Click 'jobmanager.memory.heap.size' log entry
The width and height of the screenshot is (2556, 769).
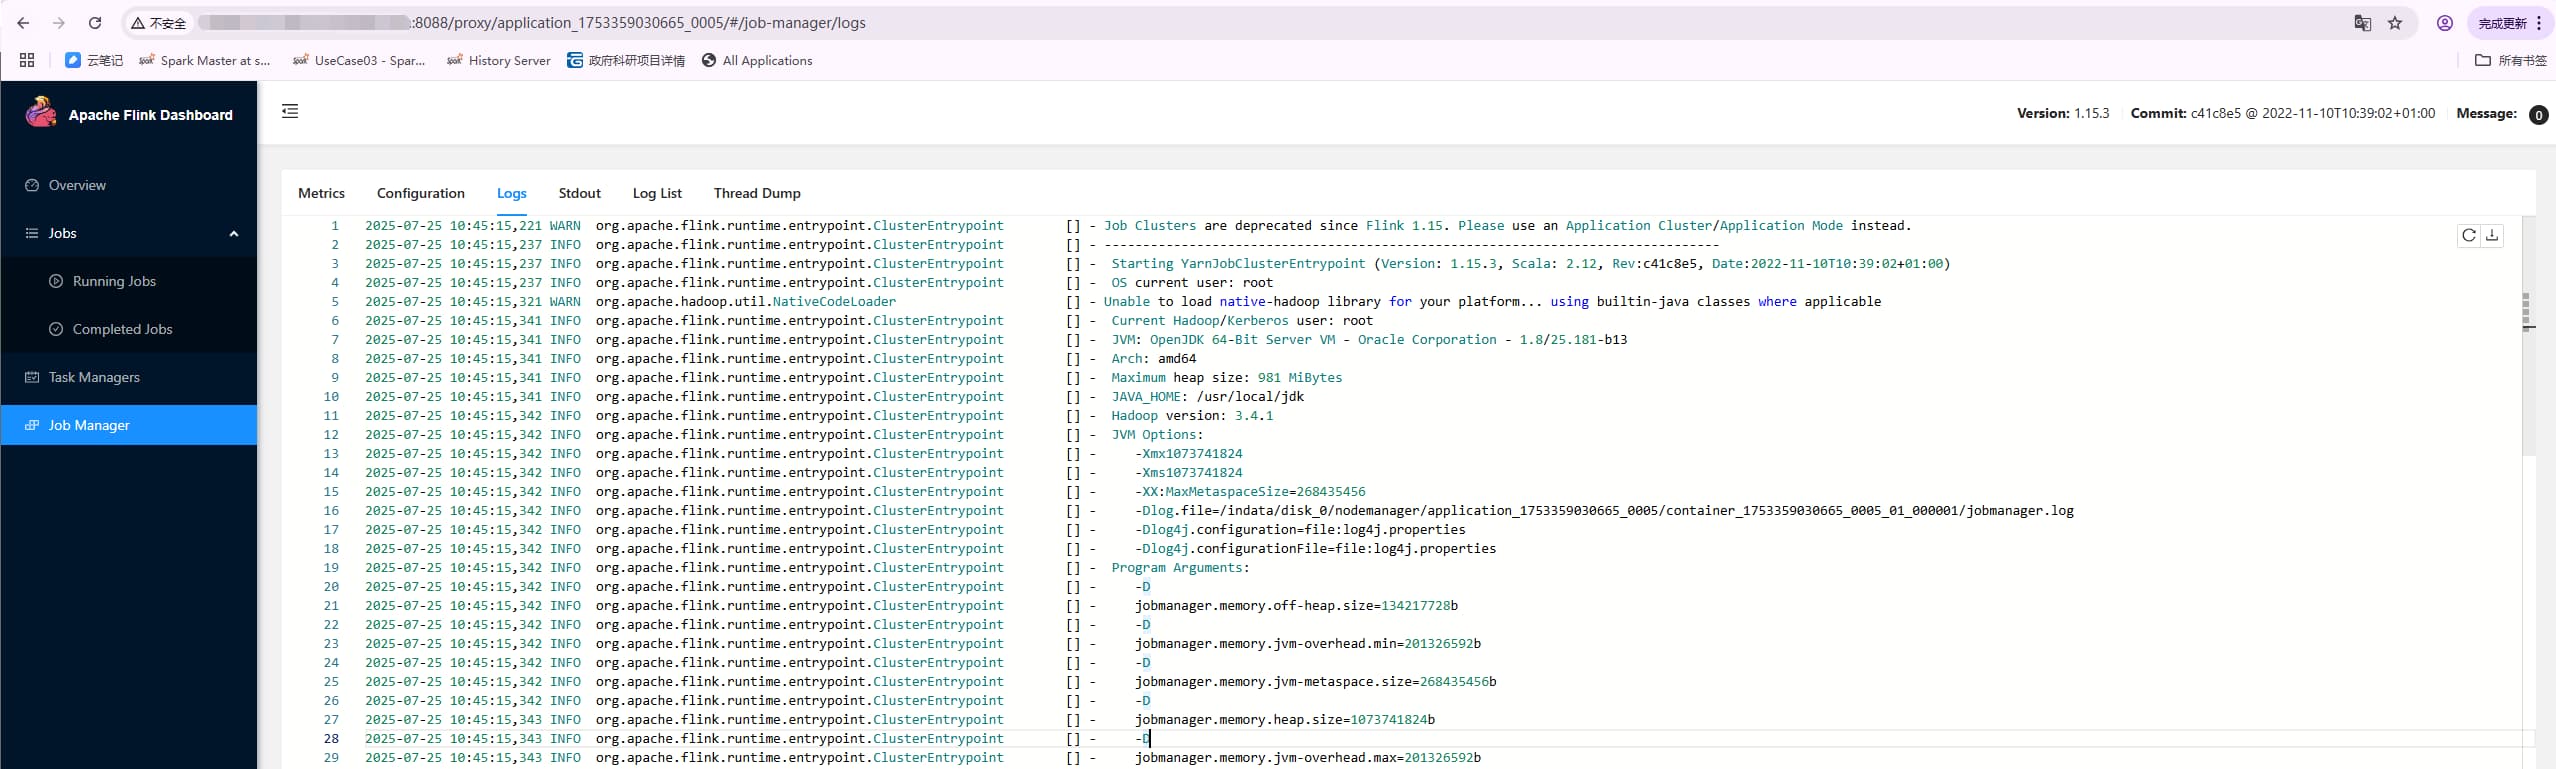click(1285, 720)
